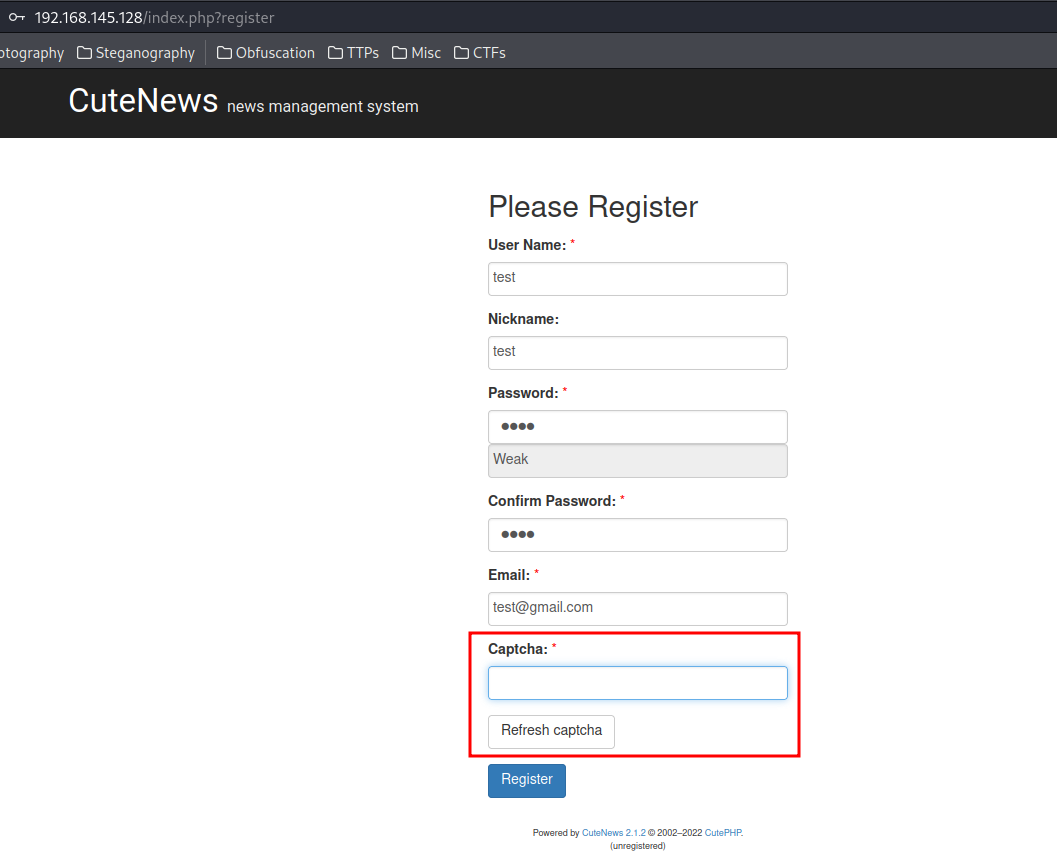
Task: Focus the Email input field
Action: [x=638, y=609]
